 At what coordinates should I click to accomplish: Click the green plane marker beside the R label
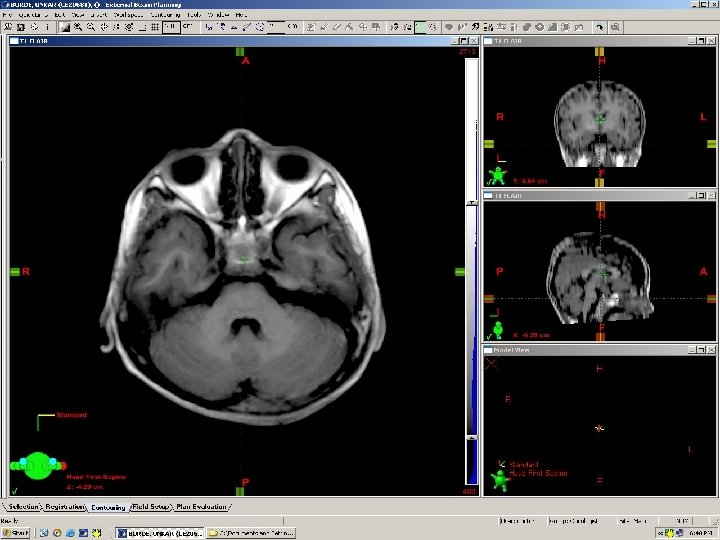15,272
